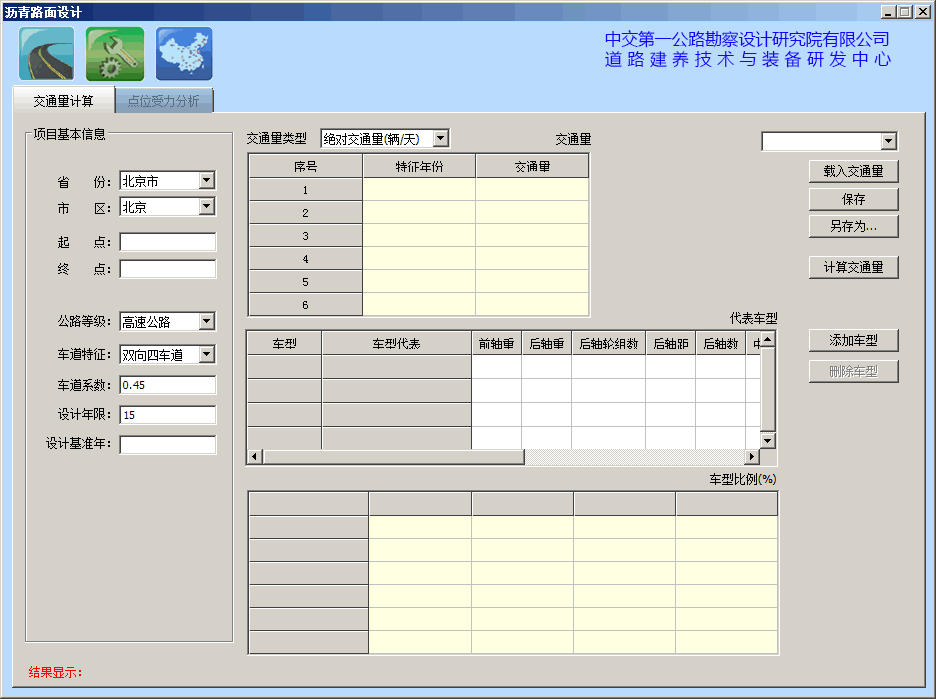Open the wrench and gear settings icon
The image size is (936, 699).
[115, 54]
